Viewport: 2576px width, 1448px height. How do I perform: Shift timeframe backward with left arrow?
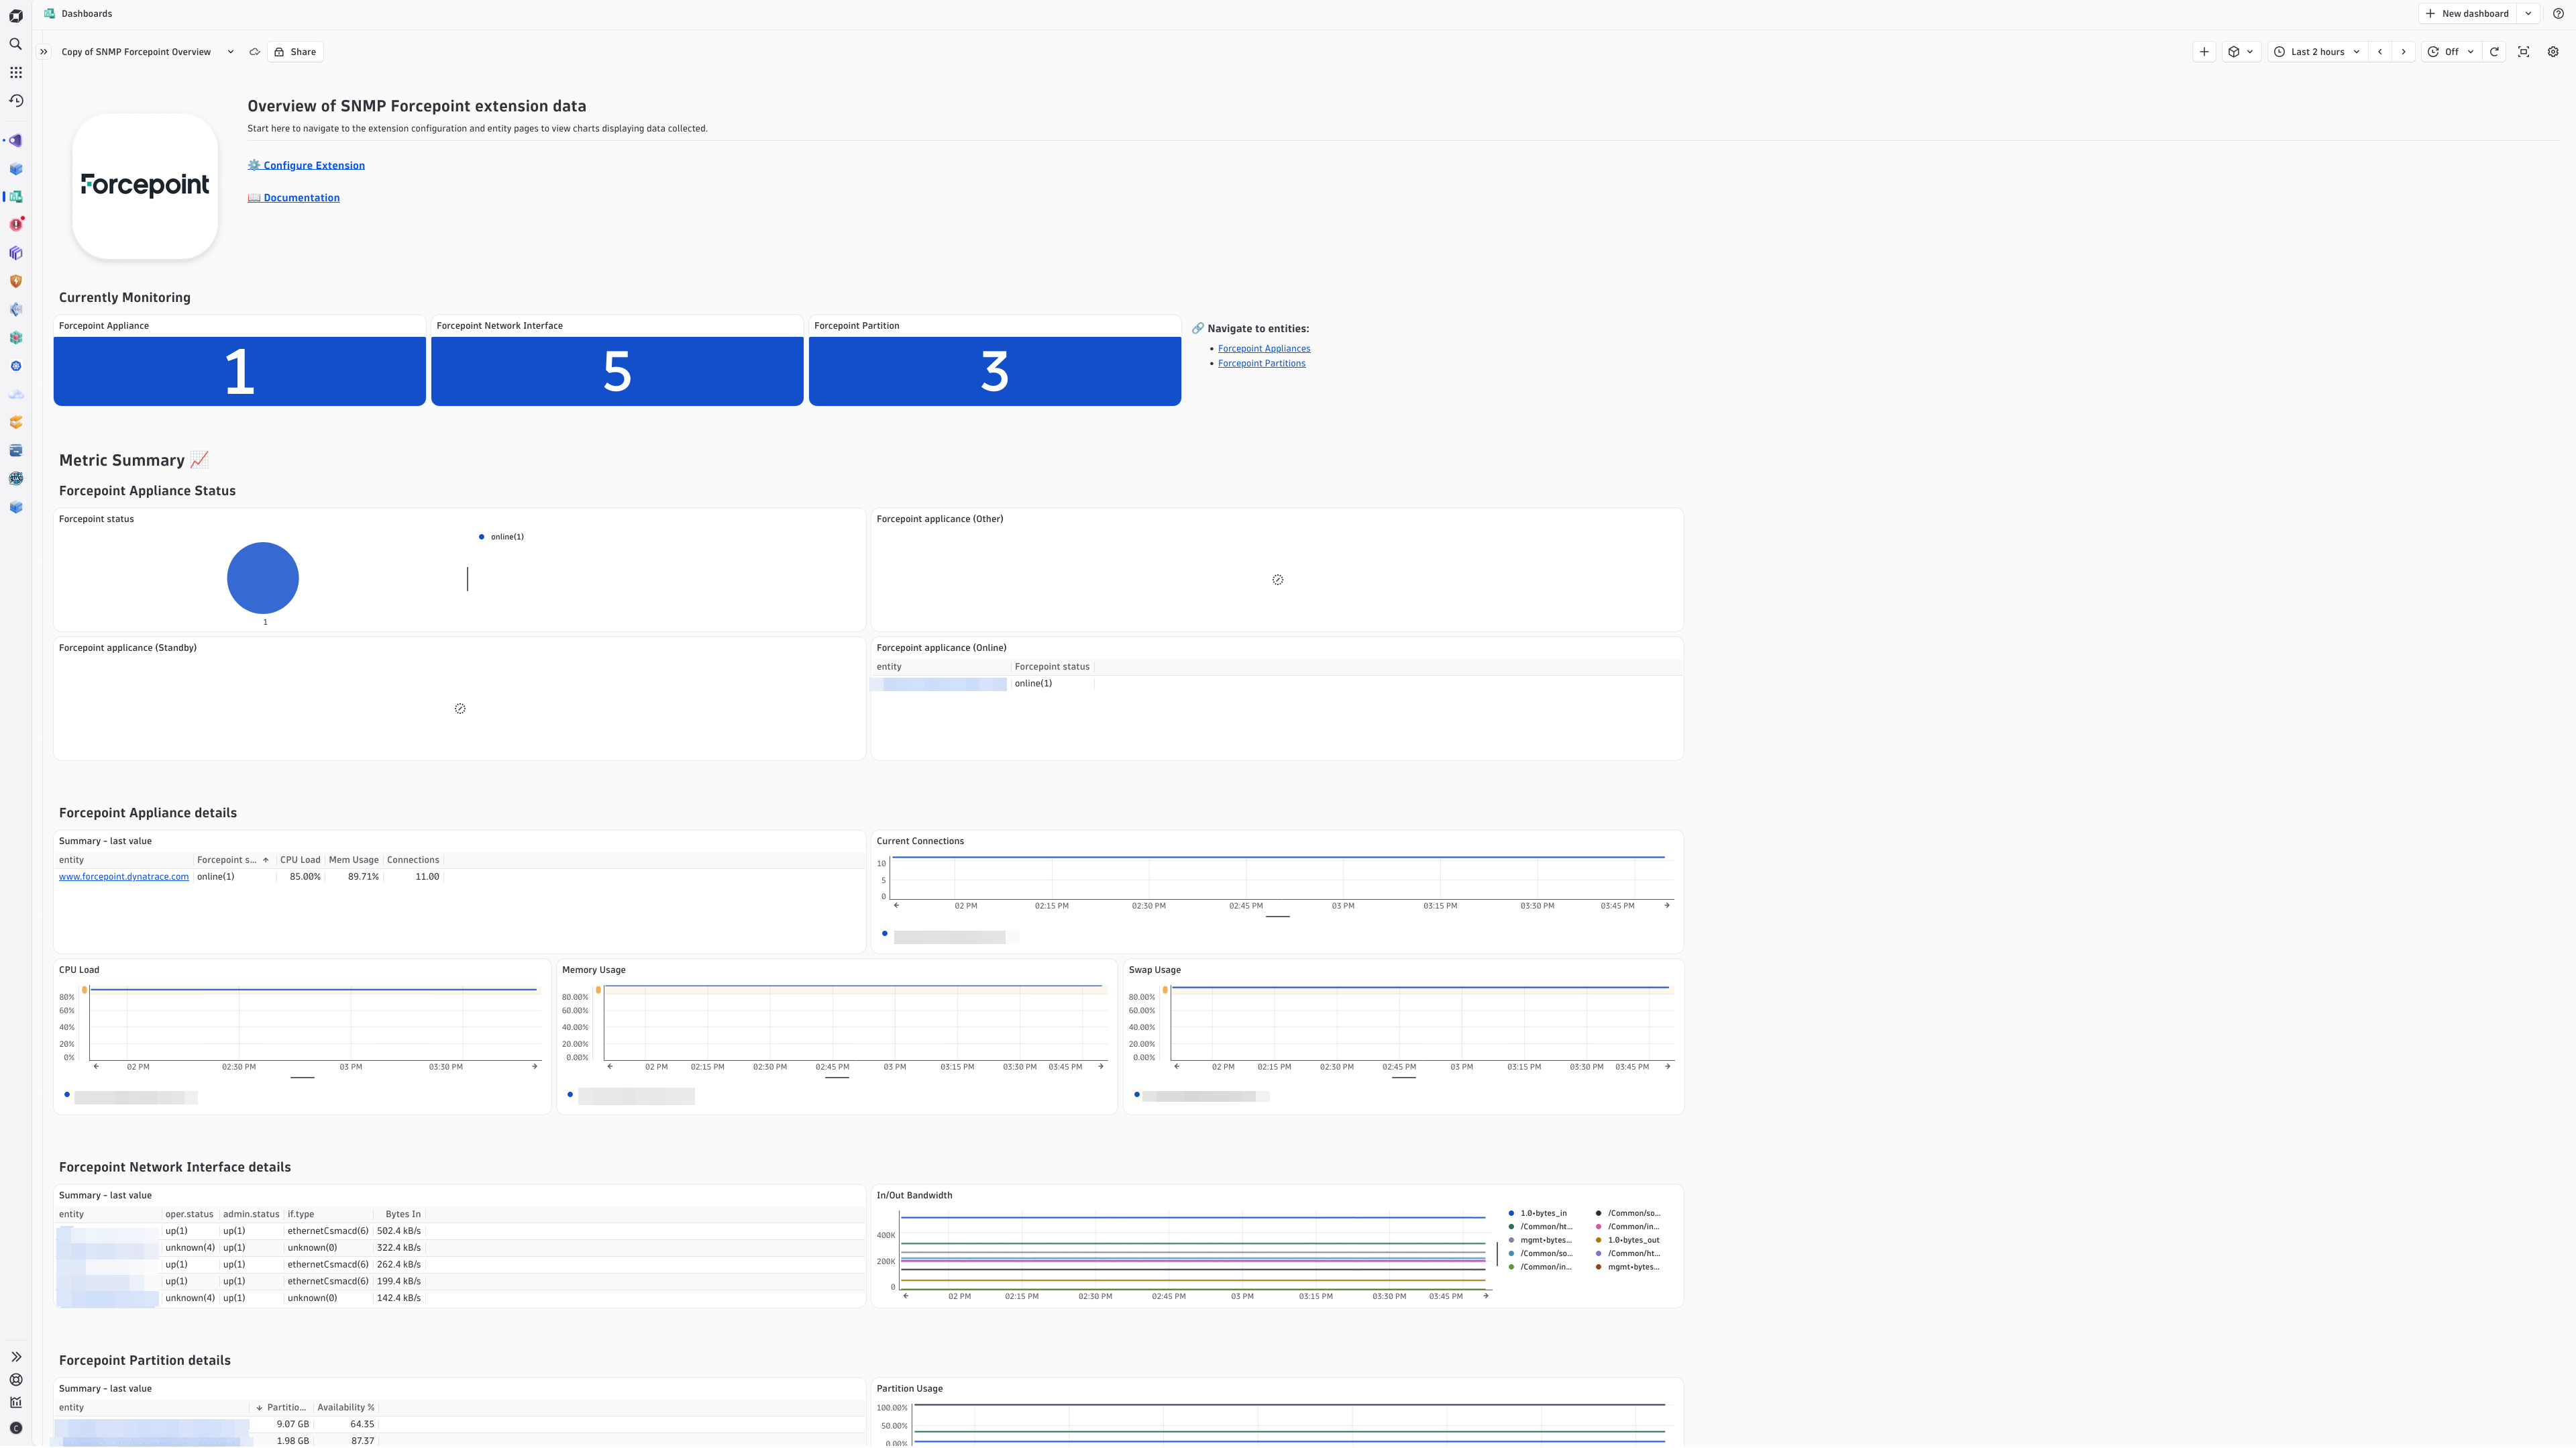(x=2380, y=52)
